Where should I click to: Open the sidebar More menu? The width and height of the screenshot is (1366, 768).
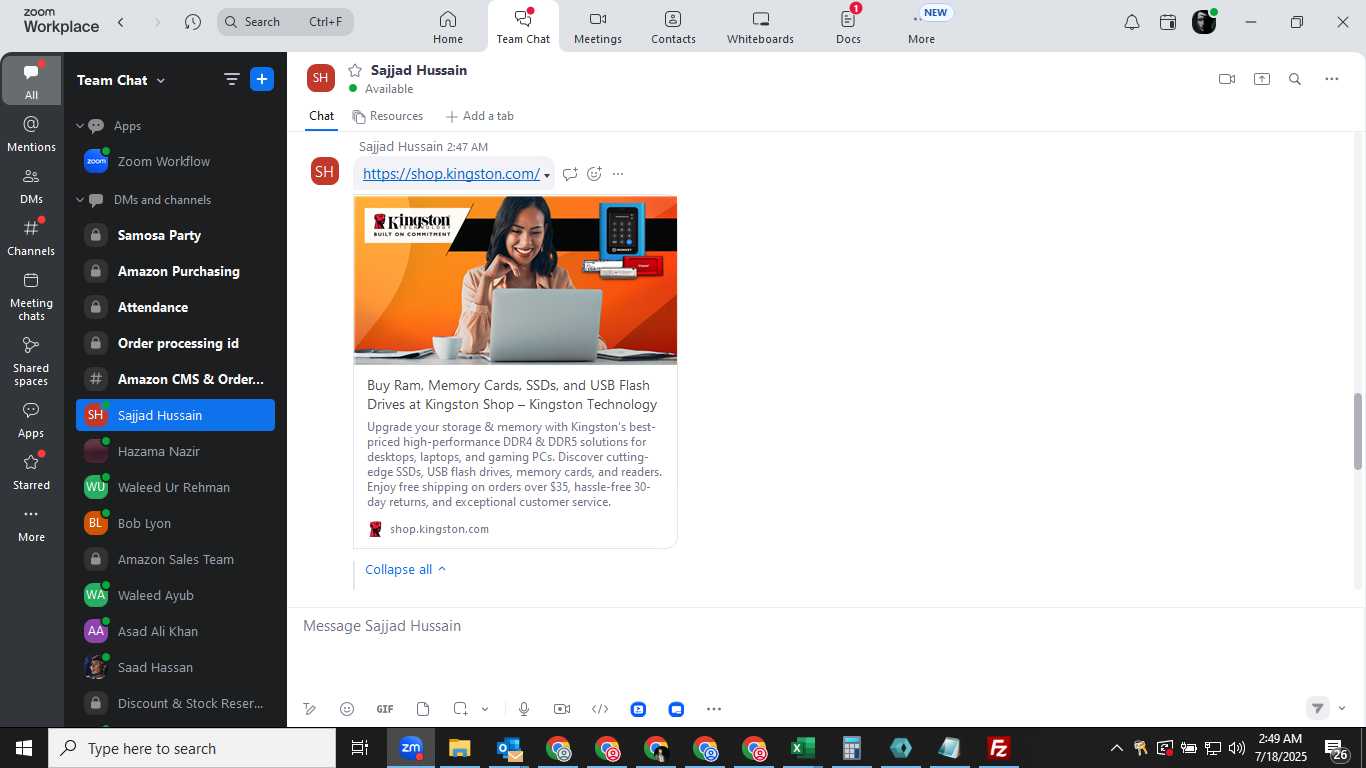tap(31, 524)
